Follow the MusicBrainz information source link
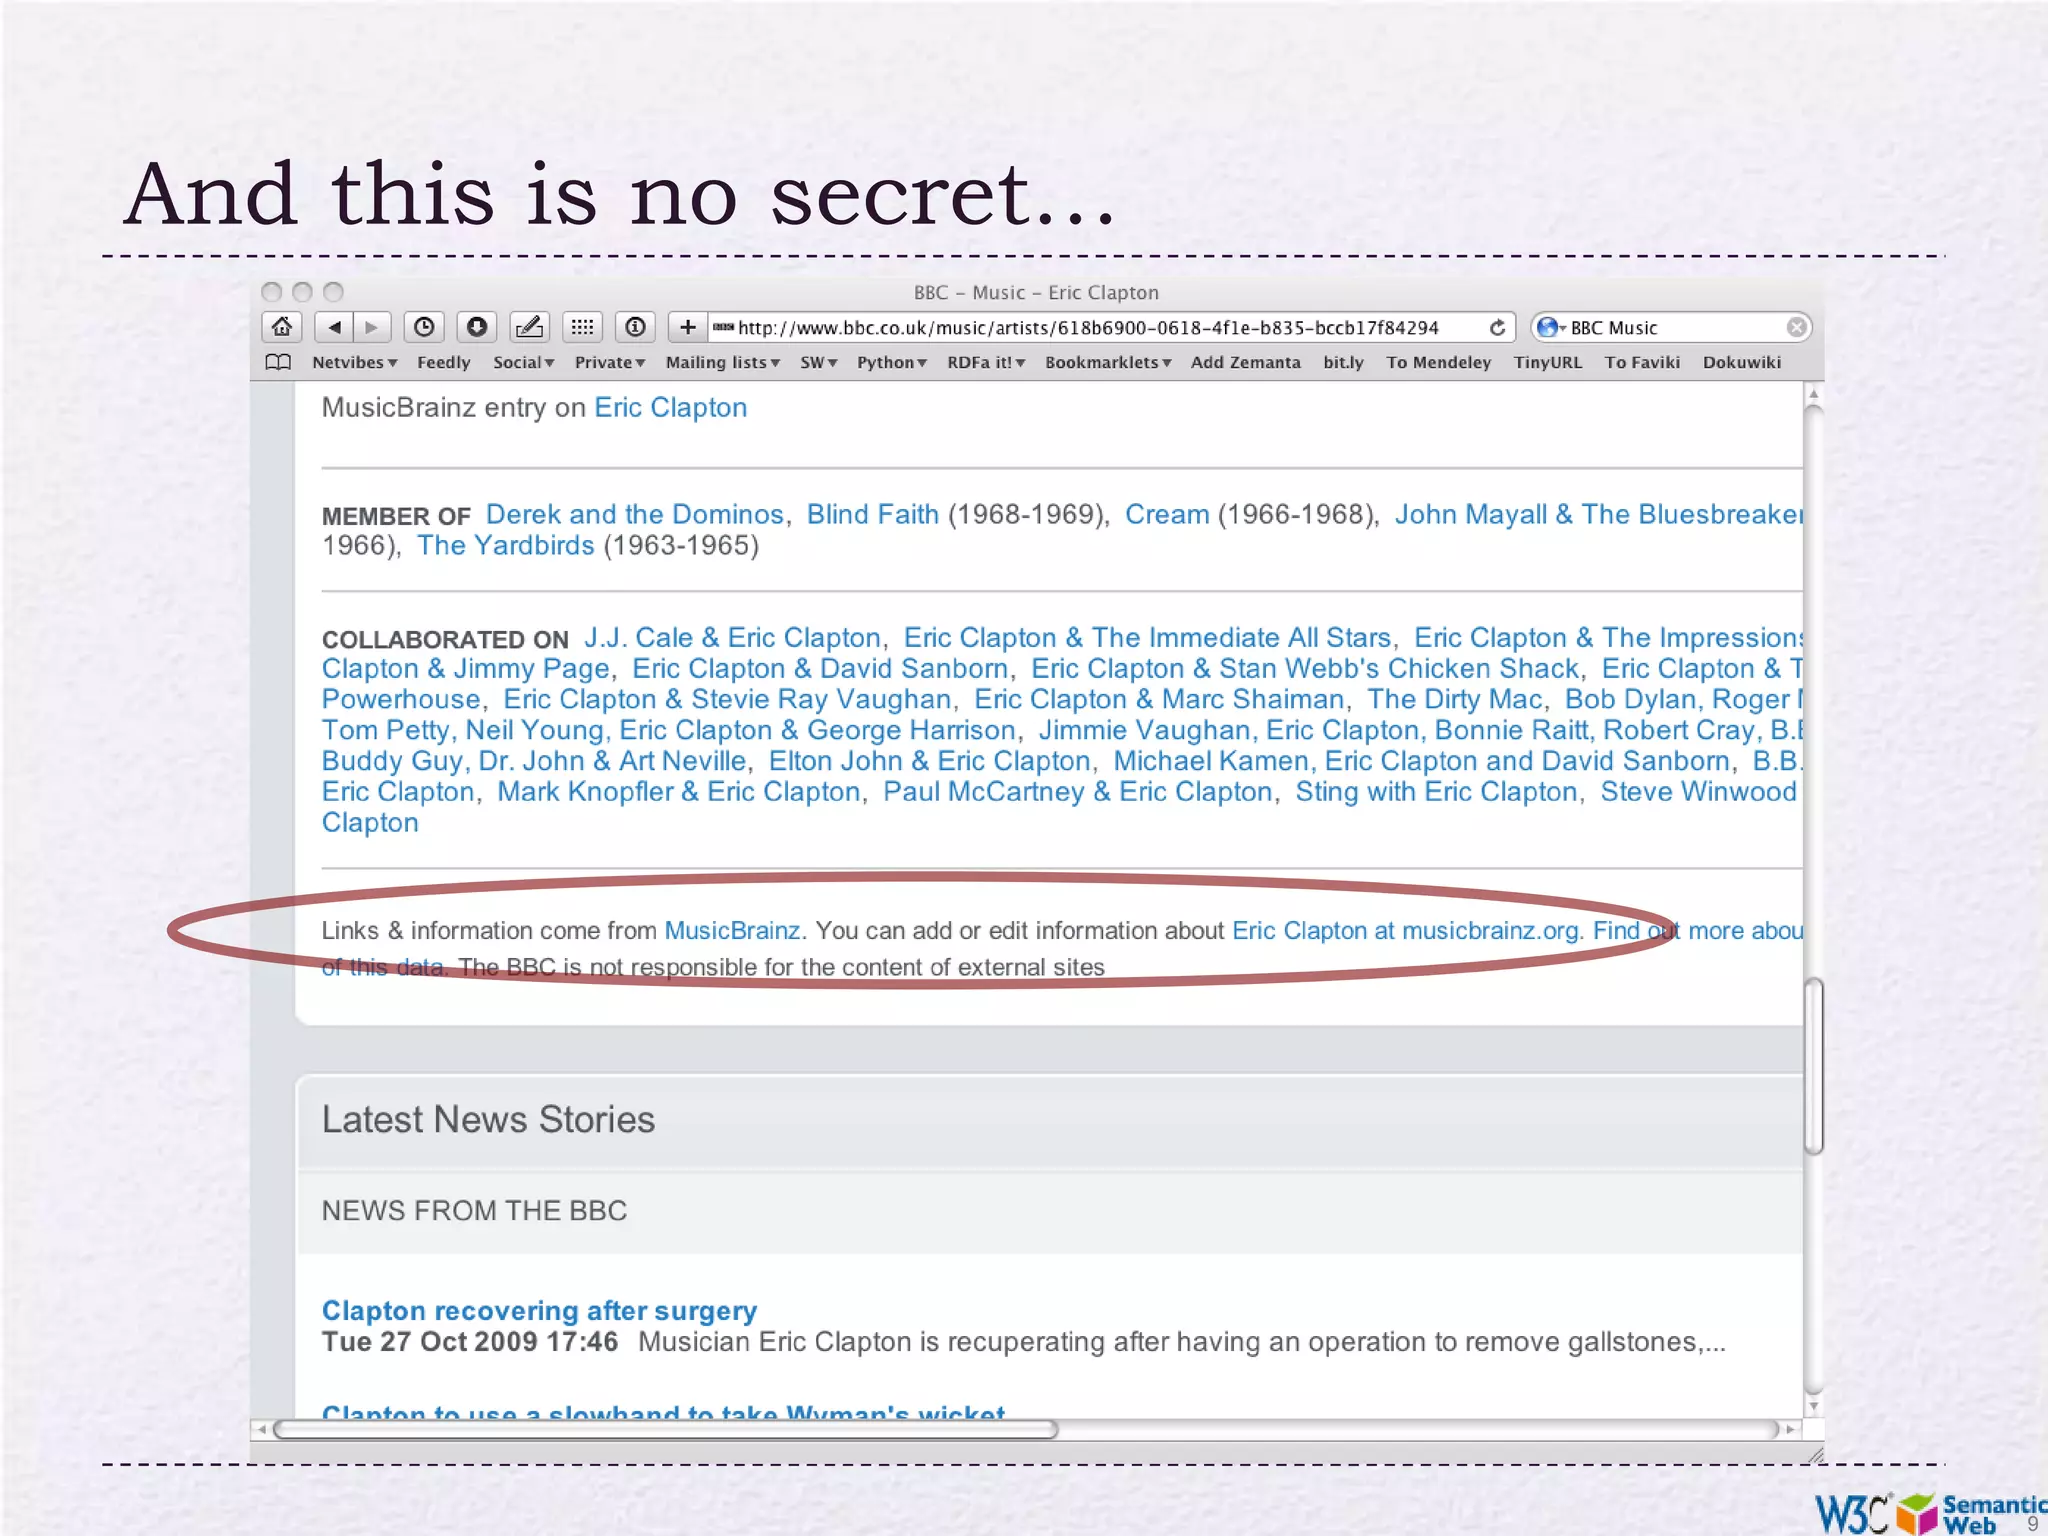Image resolution: width=2048 pixels, height=1536 pixels. (x=732, y=930)
